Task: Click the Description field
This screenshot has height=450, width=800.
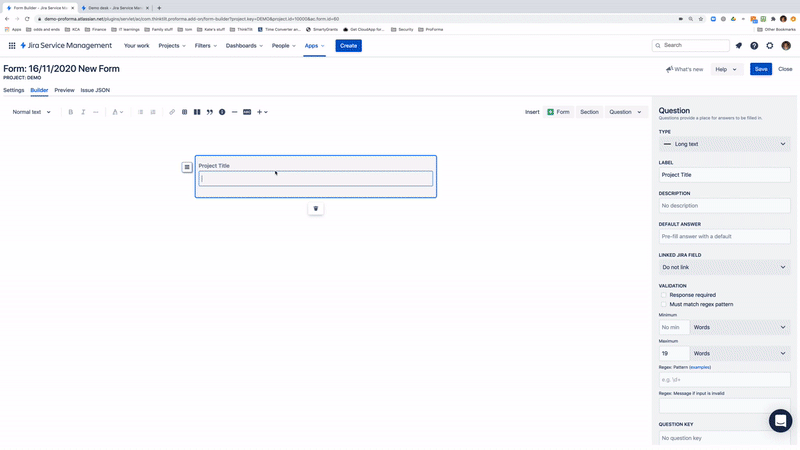Action: pos(724,206)
